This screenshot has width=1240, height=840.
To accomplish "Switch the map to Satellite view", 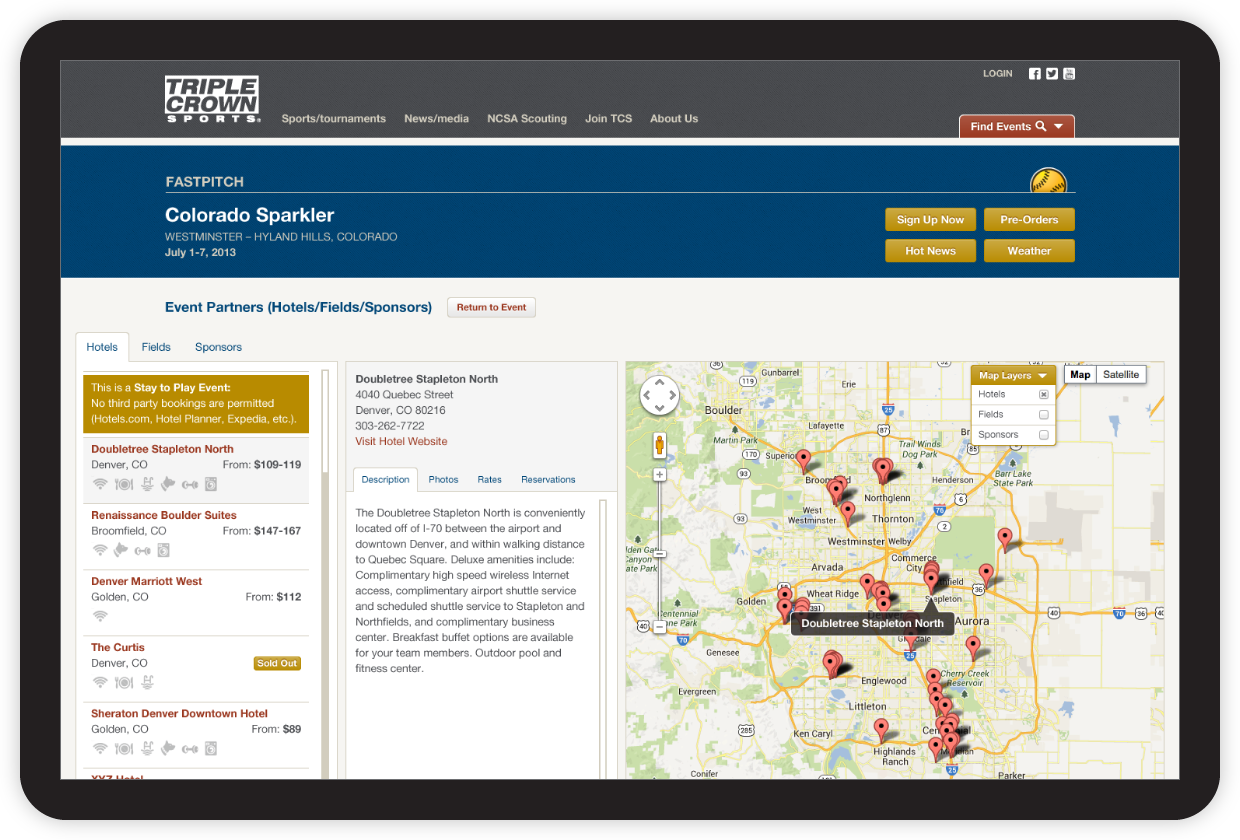I will (1121, 375).
